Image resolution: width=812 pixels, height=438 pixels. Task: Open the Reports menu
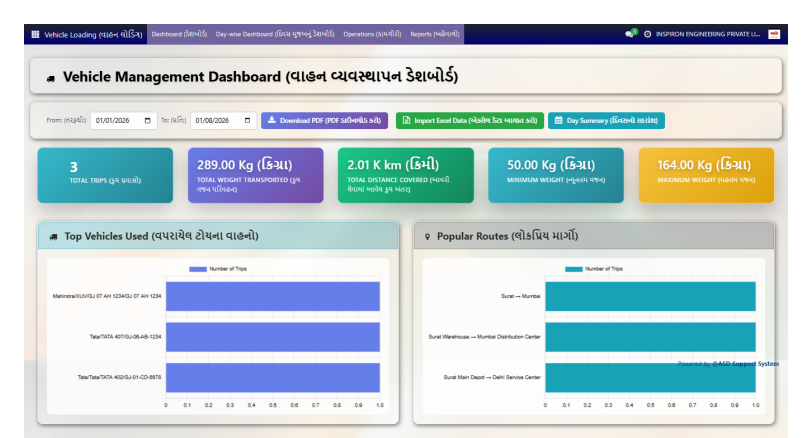pos(435,34)
